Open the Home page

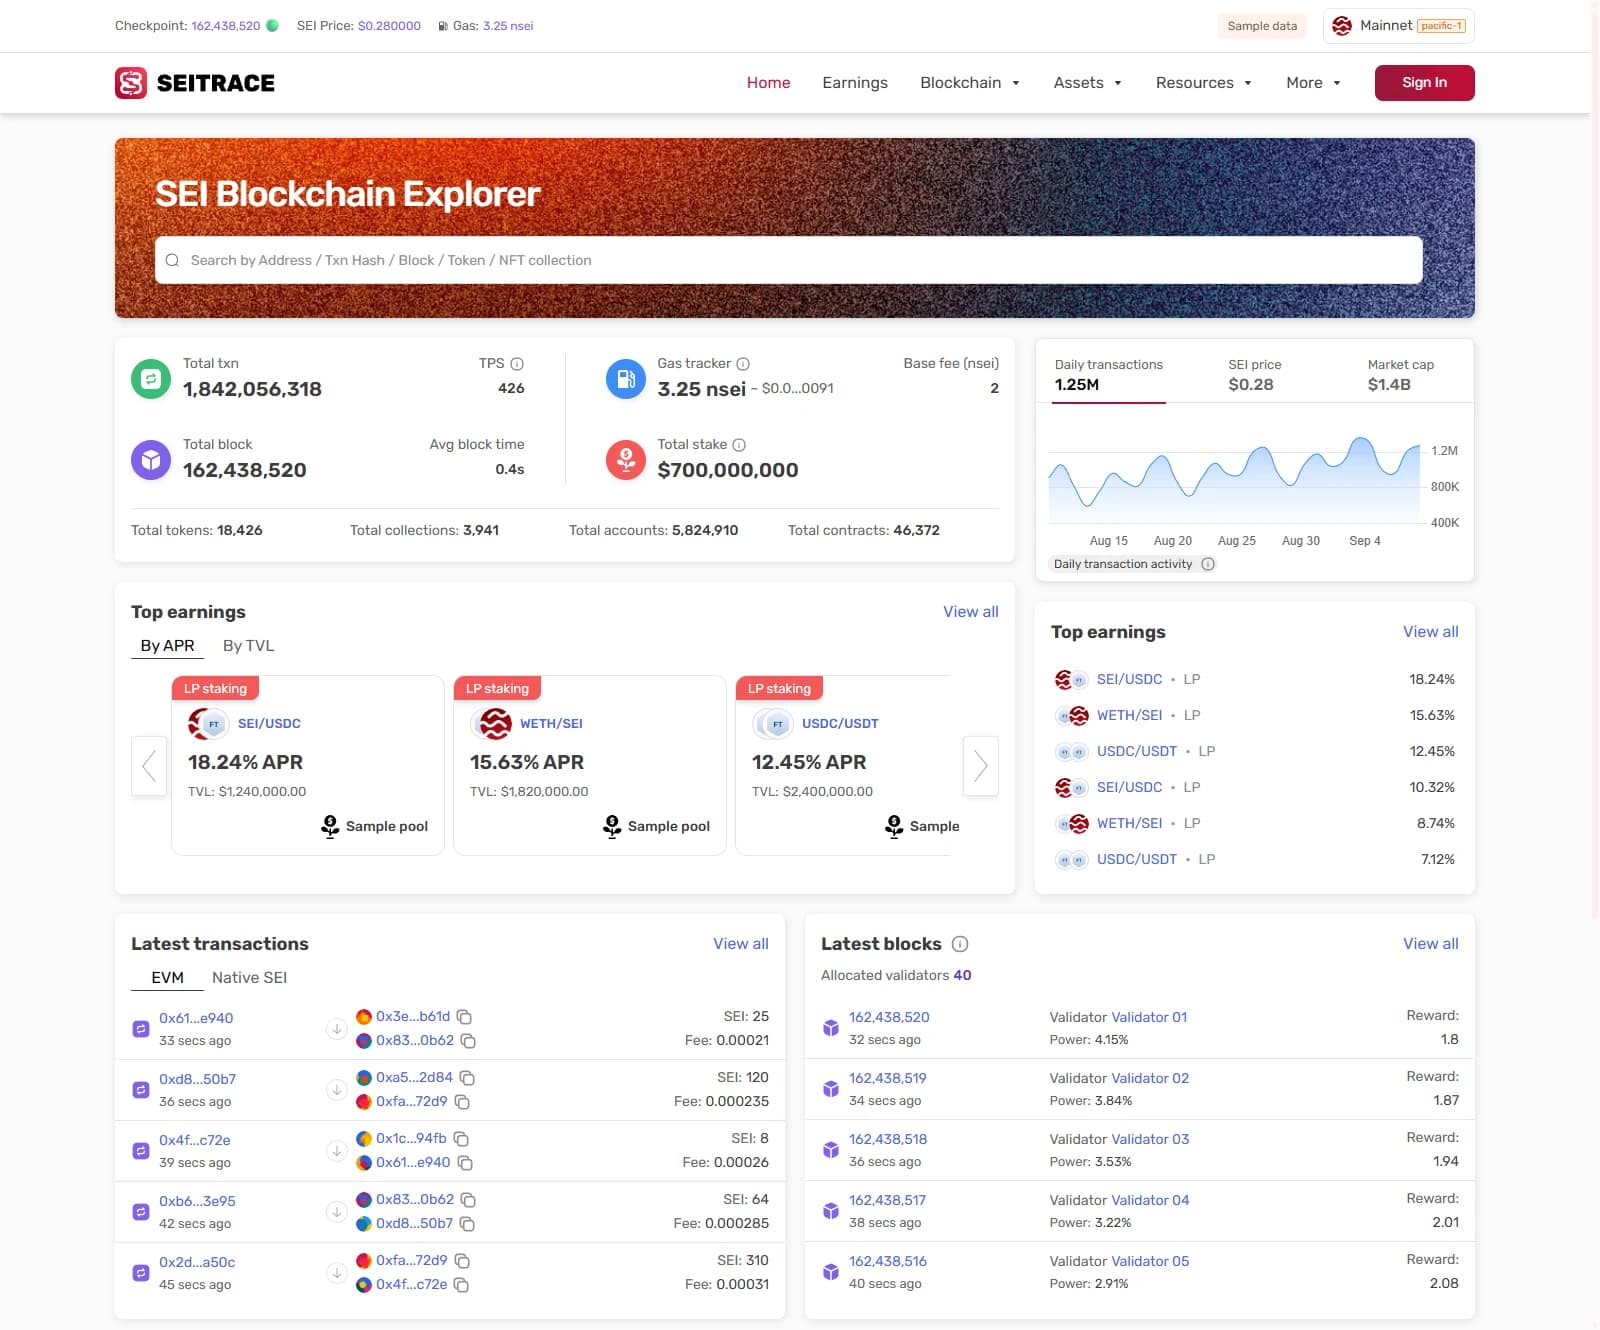pos(768,83)
